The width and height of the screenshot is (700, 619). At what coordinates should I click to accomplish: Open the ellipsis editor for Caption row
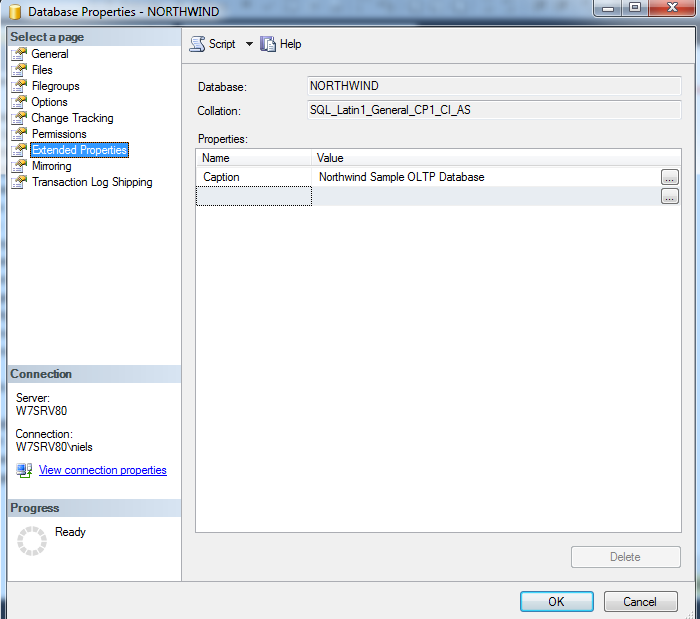tap(670, 177)
